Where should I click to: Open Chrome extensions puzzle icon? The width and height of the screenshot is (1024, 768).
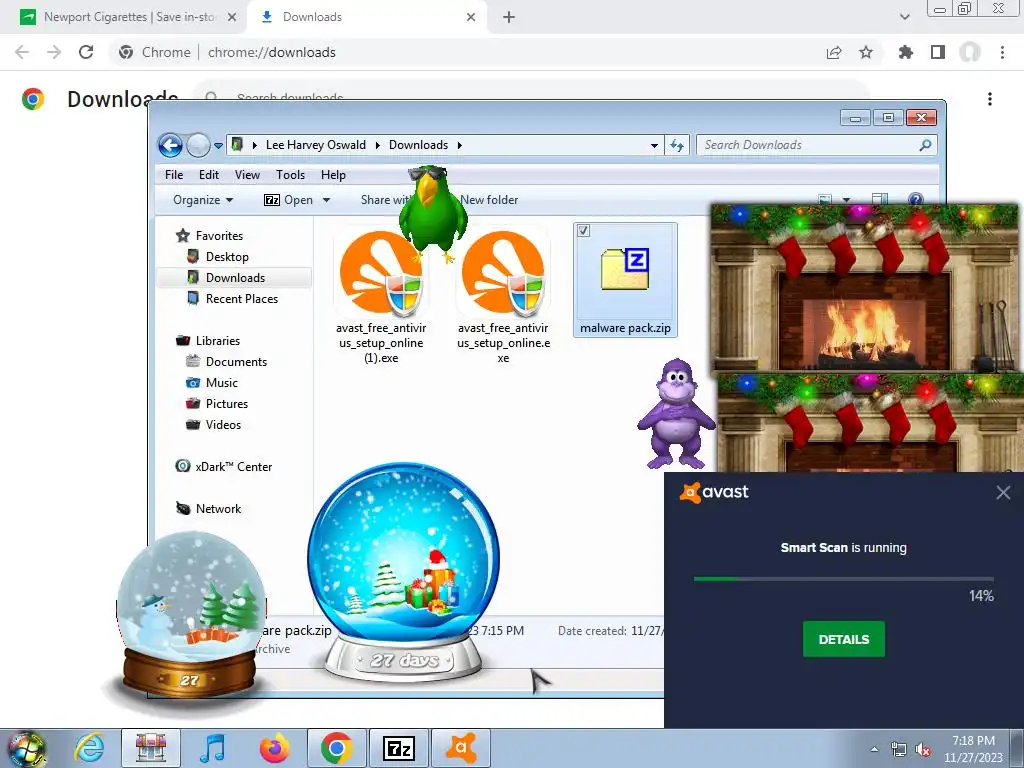pos(905,52)
